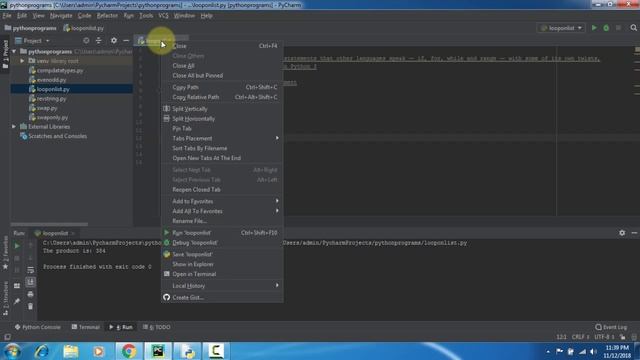Click the volume icon in the system tray
Image resolution: width=640 pixels, height=360 pixels.
(594, 351)
